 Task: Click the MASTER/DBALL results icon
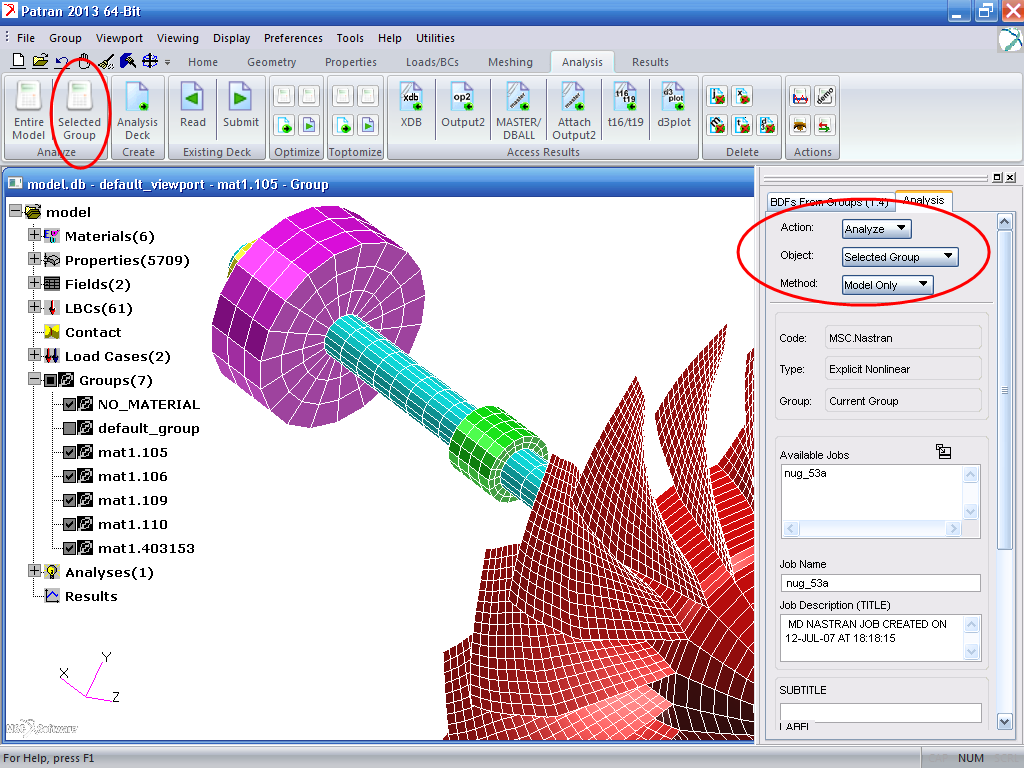coord(519,110)
